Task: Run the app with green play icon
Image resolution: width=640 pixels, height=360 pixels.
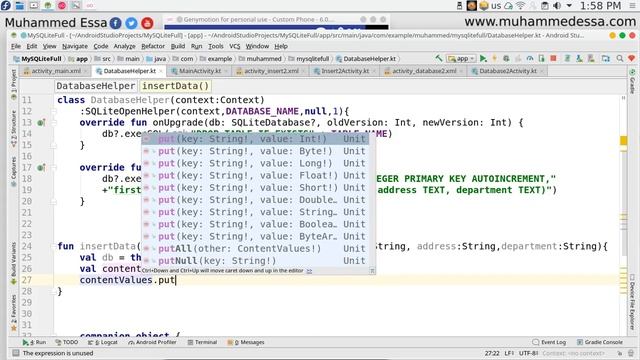Action: click(x=483, y=58)
